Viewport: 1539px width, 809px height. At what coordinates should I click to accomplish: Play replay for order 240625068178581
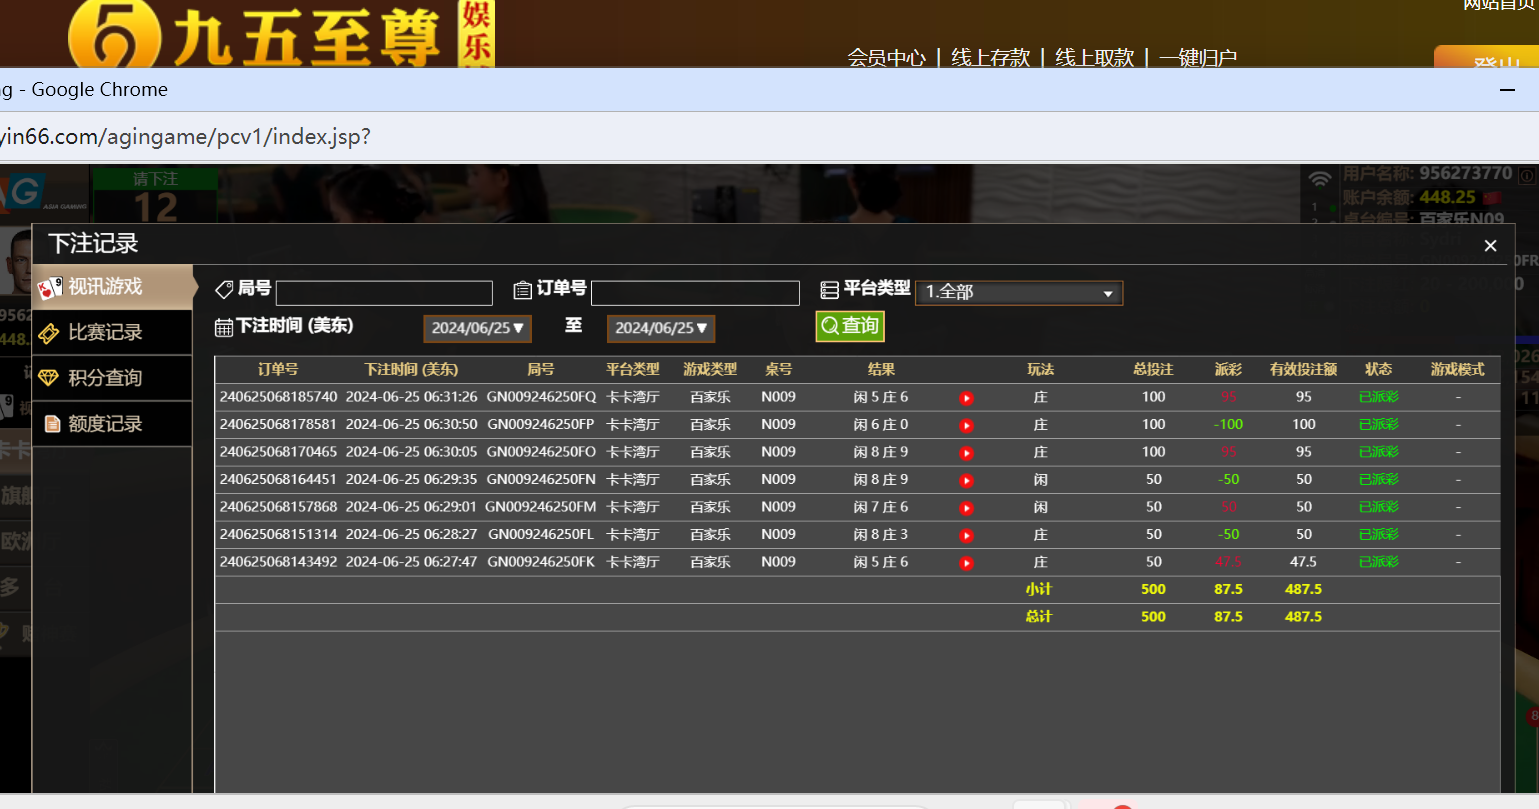coord(966,426)
